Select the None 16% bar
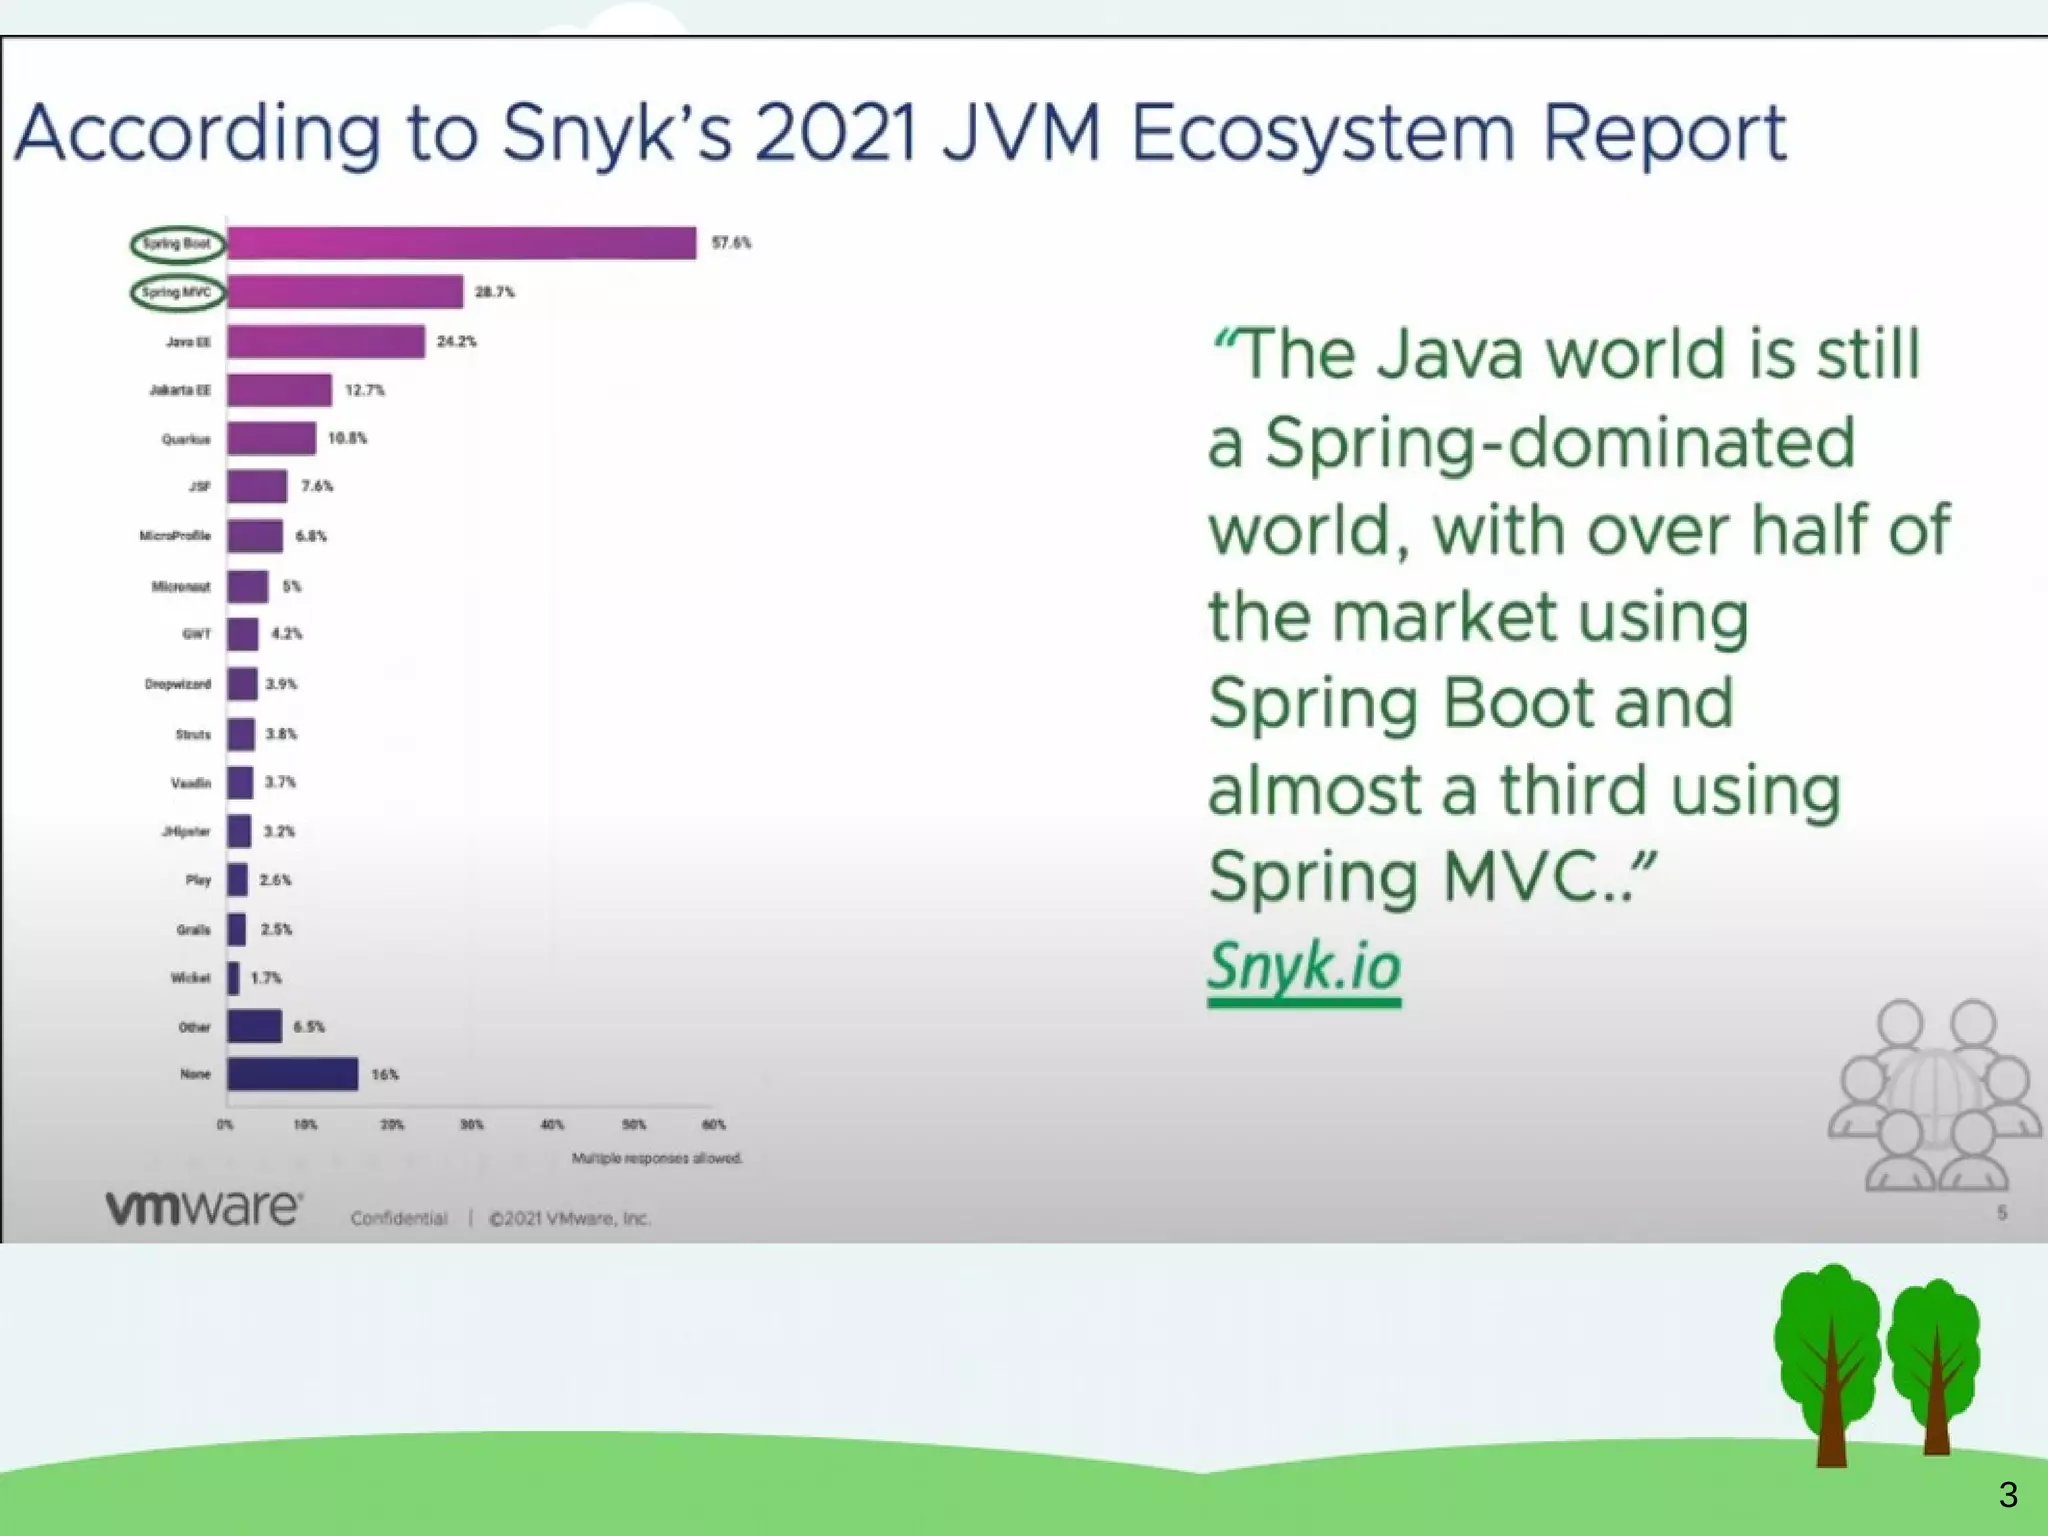 coord(292,1074)
